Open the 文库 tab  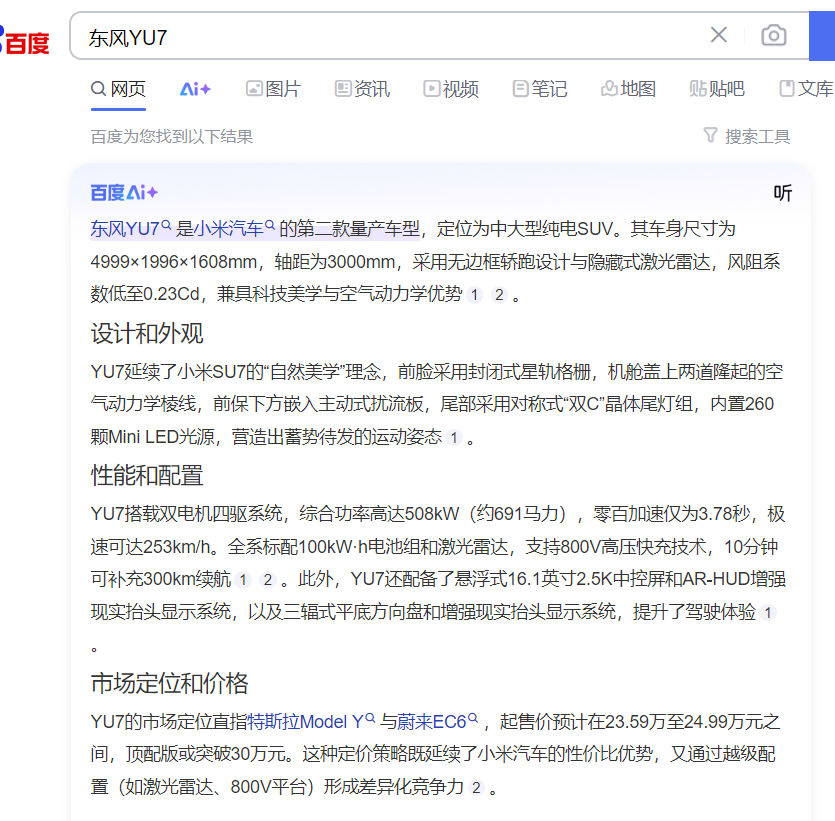[806, 89]
